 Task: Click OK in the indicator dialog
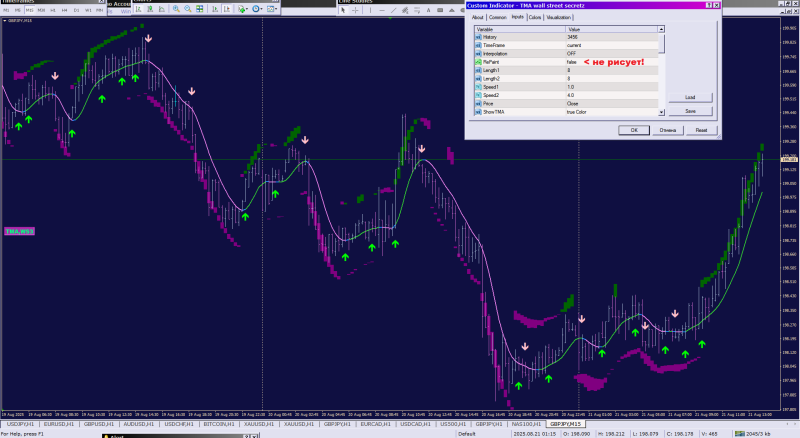click(634, 130)
